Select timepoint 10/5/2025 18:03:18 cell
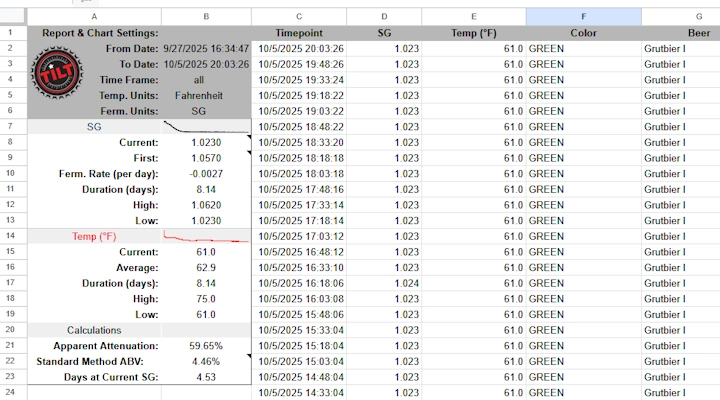This screenshot has height=400, width=720. (299, 174)
